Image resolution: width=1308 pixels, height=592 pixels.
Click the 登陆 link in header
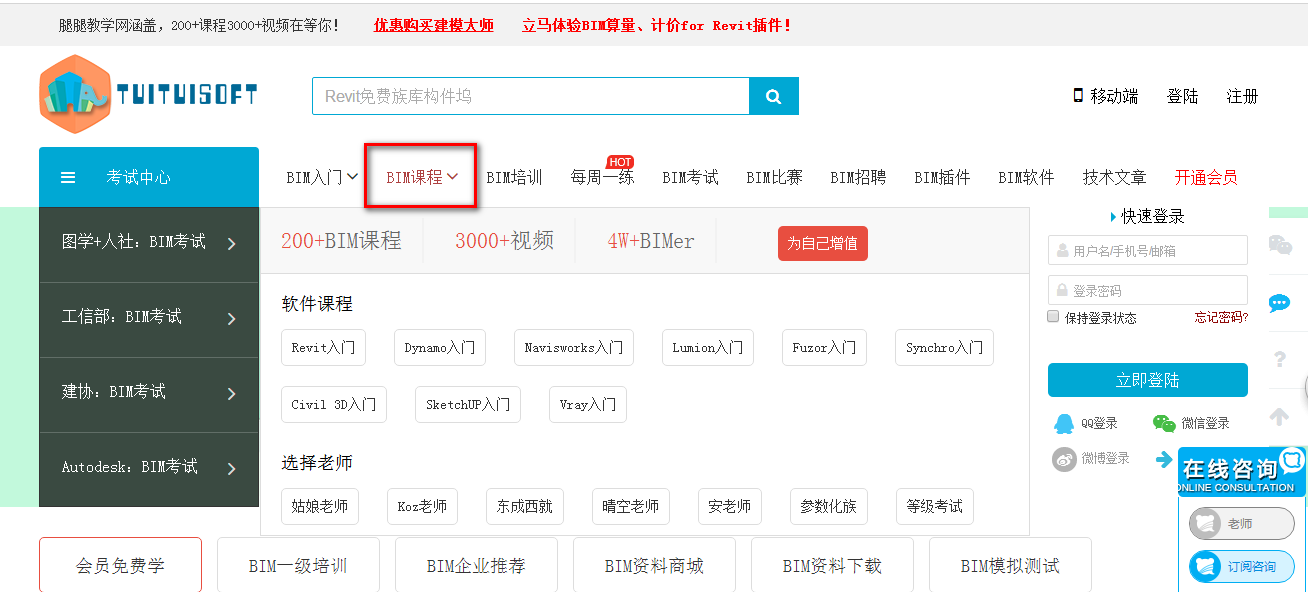click(x=1182, y=96)
